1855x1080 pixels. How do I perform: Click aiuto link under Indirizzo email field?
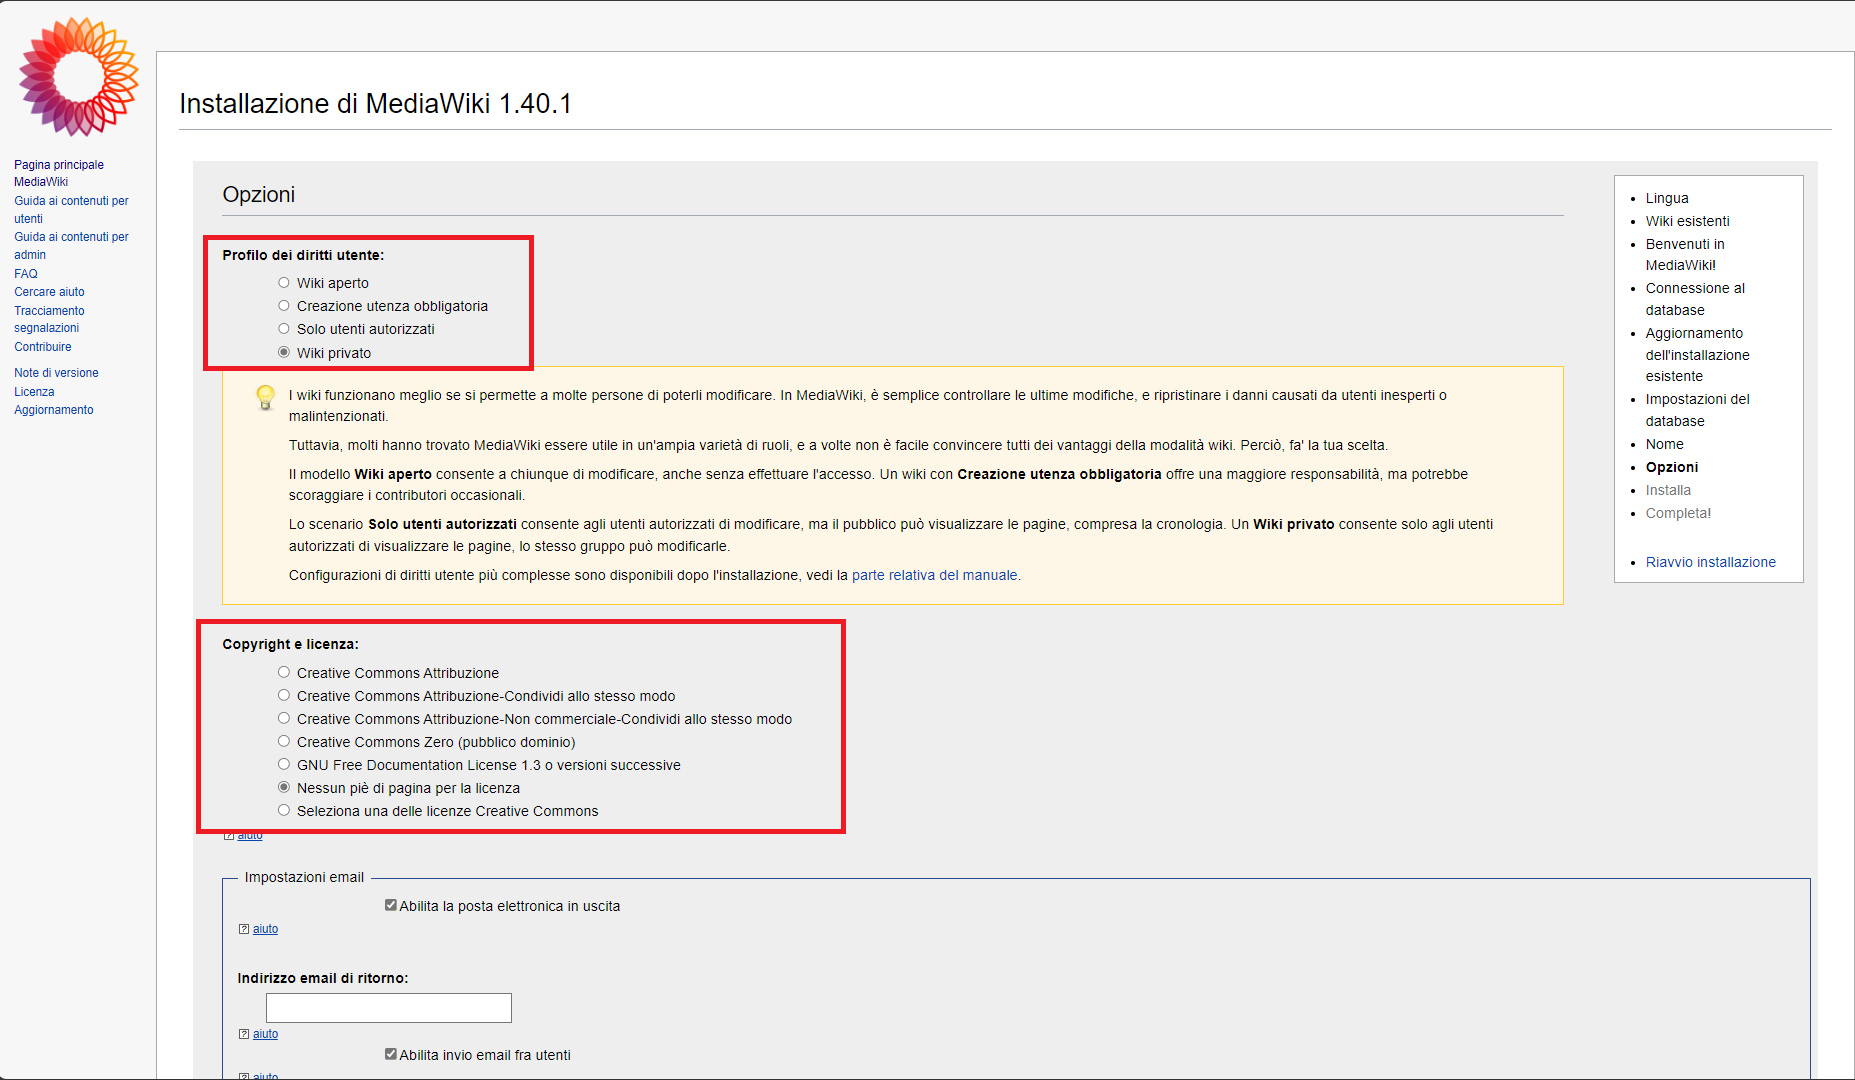click(x=265, y=1034)
